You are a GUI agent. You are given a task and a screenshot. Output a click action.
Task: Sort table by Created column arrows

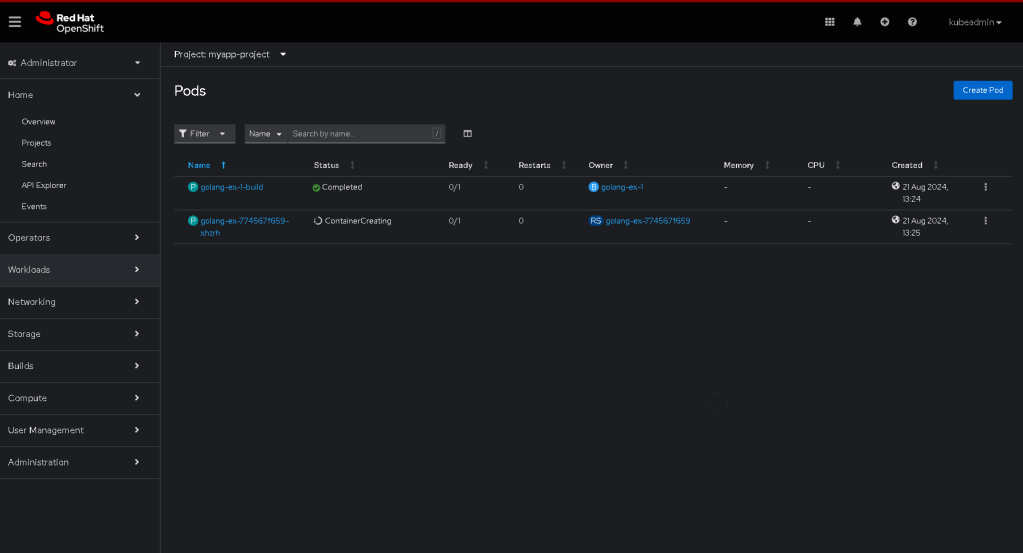936,165
